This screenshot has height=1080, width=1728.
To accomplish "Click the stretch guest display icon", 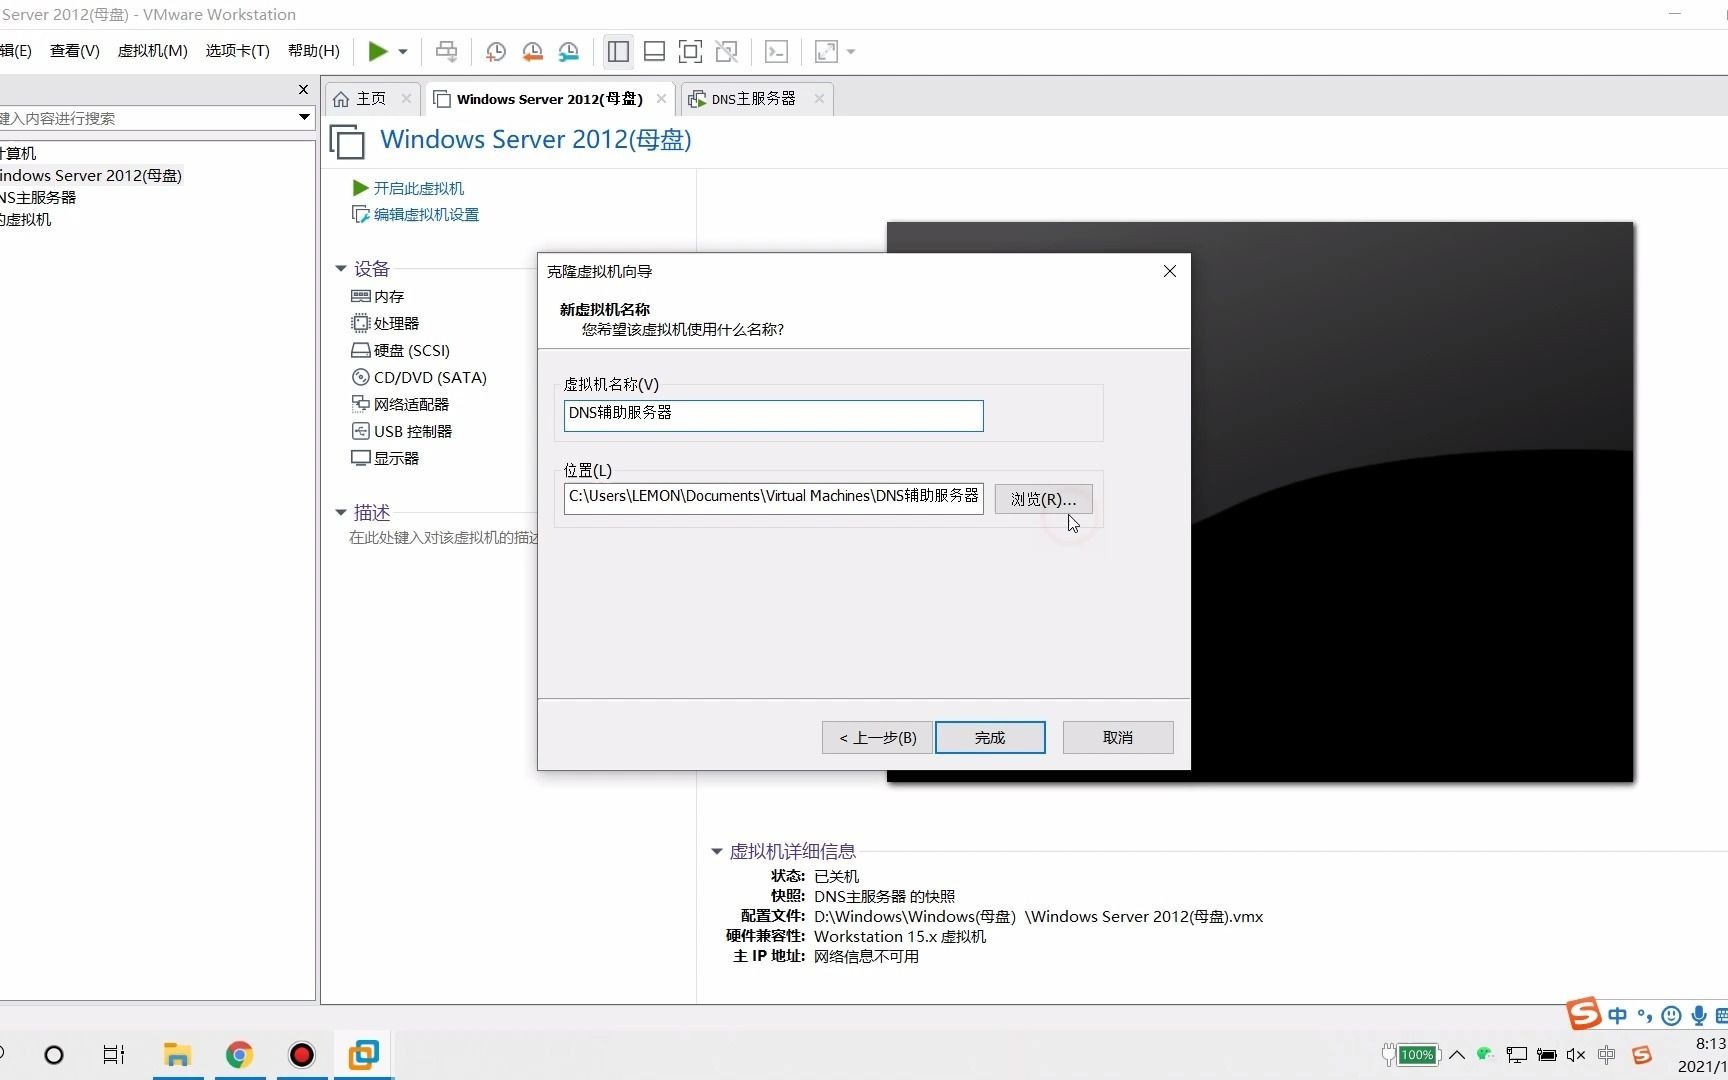I will [x=826, y=51].
